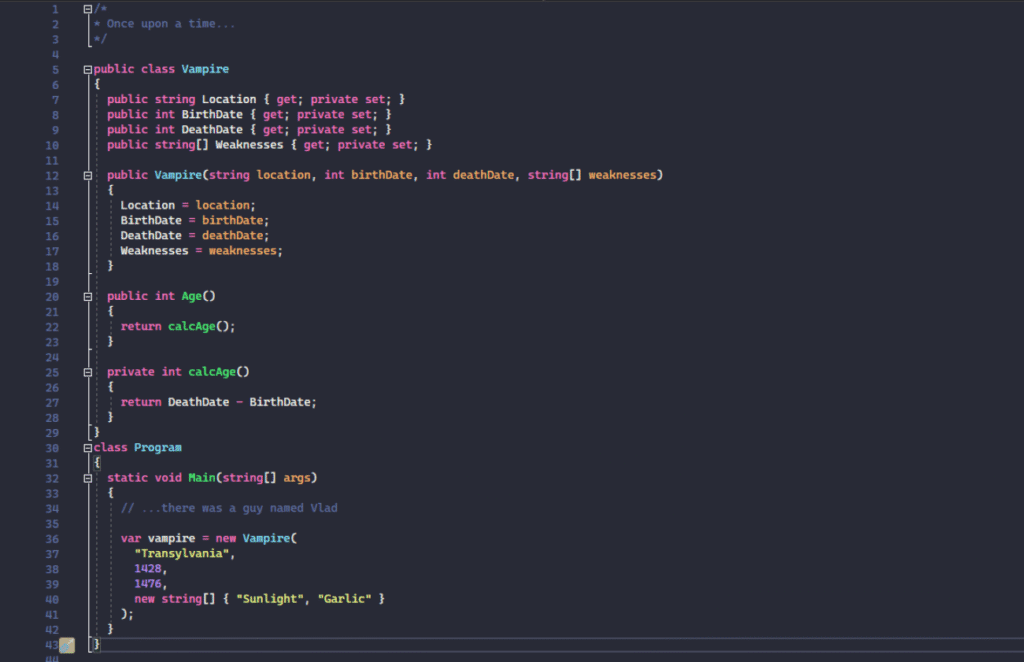Collapse the public class Vampire block
Screen dimensions: 1024x662
tap(88, 70)
